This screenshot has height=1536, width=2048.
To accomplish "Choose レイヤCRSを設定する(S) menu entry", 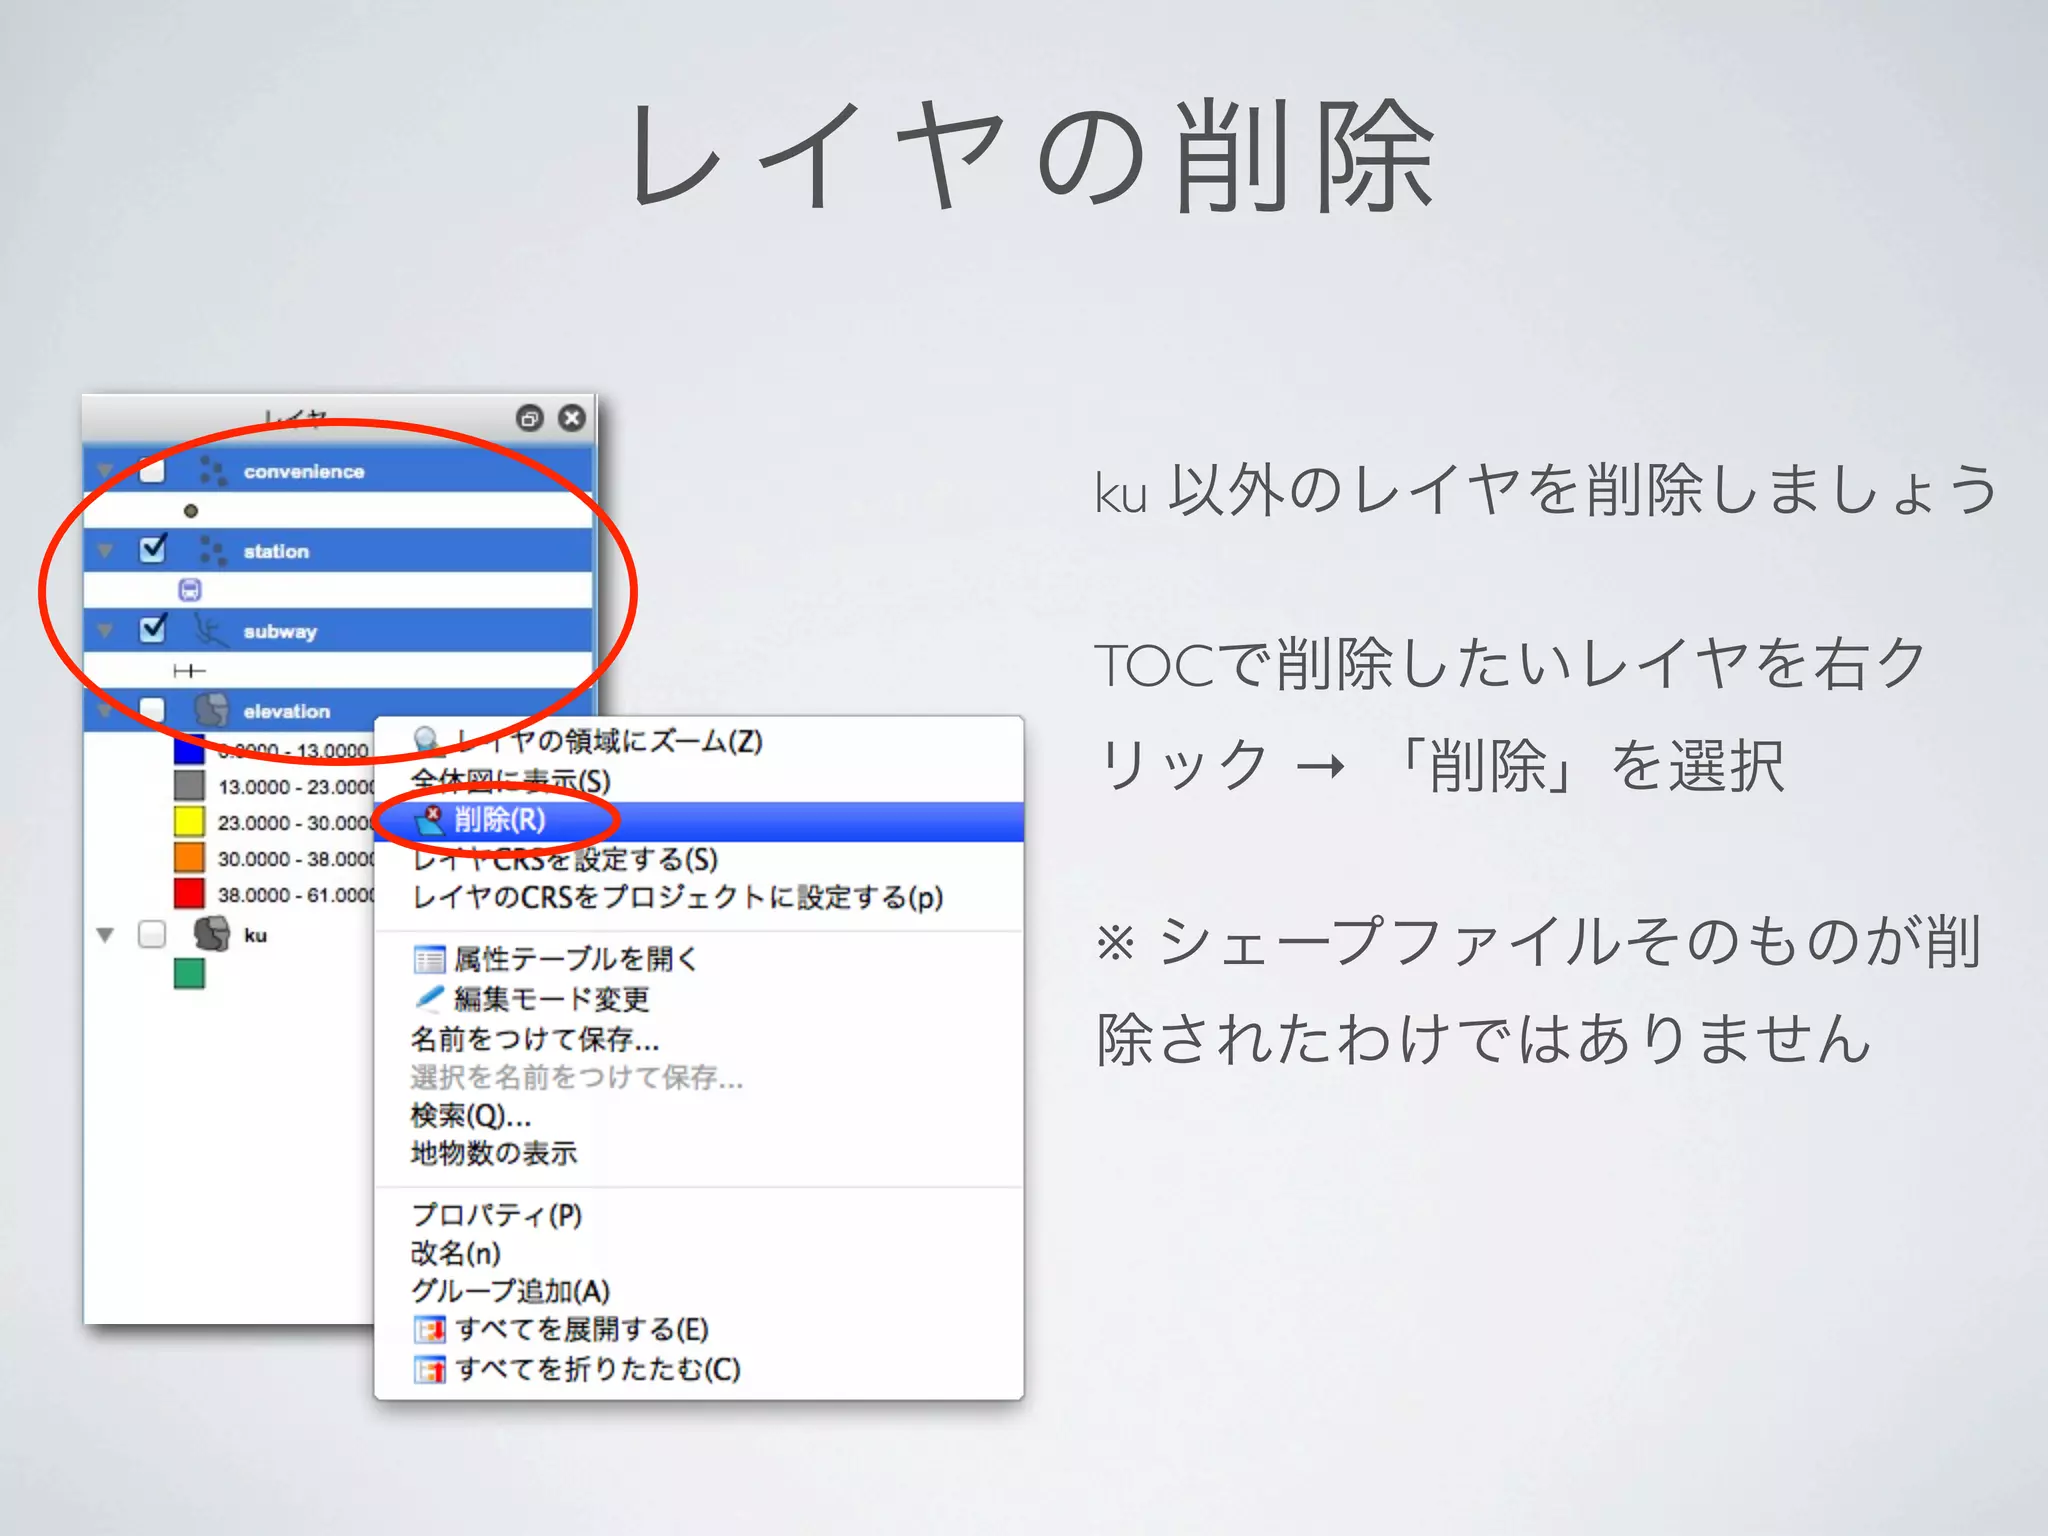I will point(699,859).
